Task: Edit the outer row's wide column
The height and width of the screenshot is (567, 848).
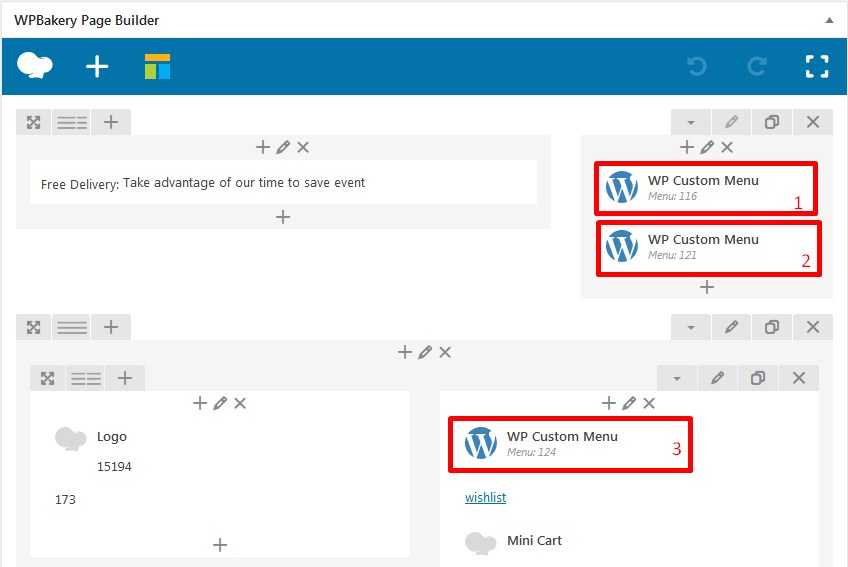Action: pos(425,352)
